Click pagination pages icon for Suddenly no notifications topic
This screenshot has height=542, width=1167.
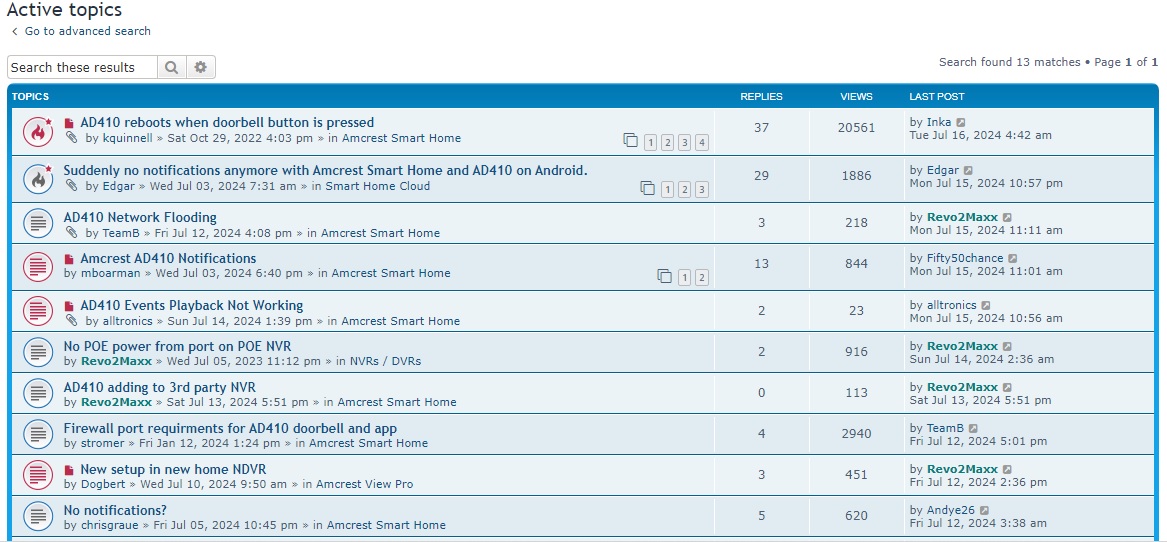(648, 188)
